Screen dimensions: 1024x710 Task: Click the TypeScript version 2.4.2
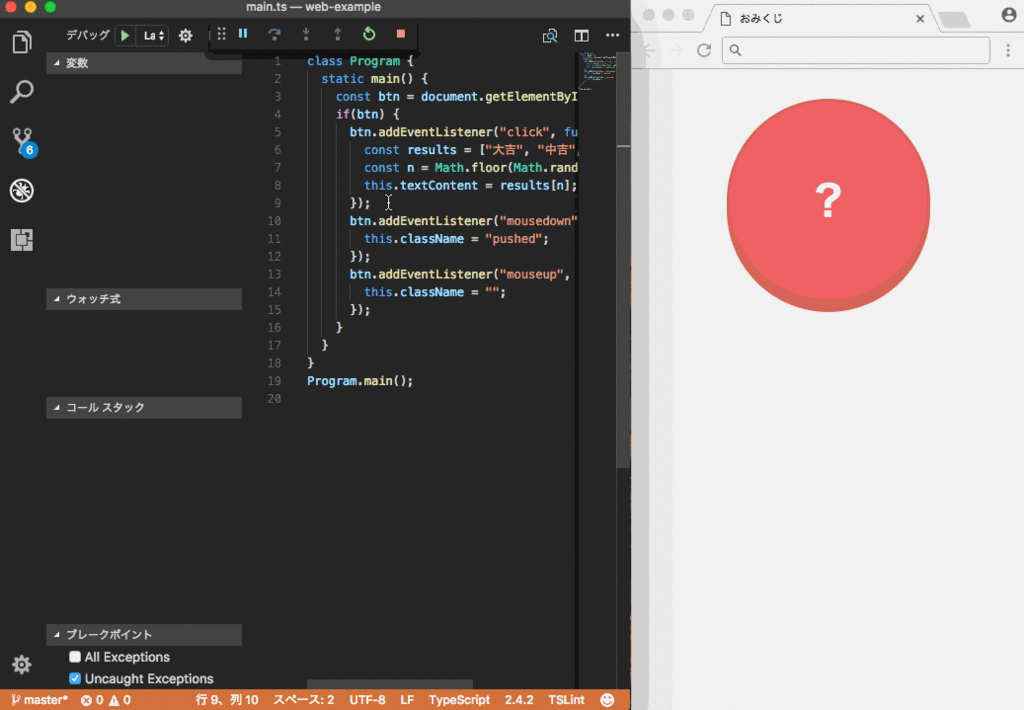519,700
